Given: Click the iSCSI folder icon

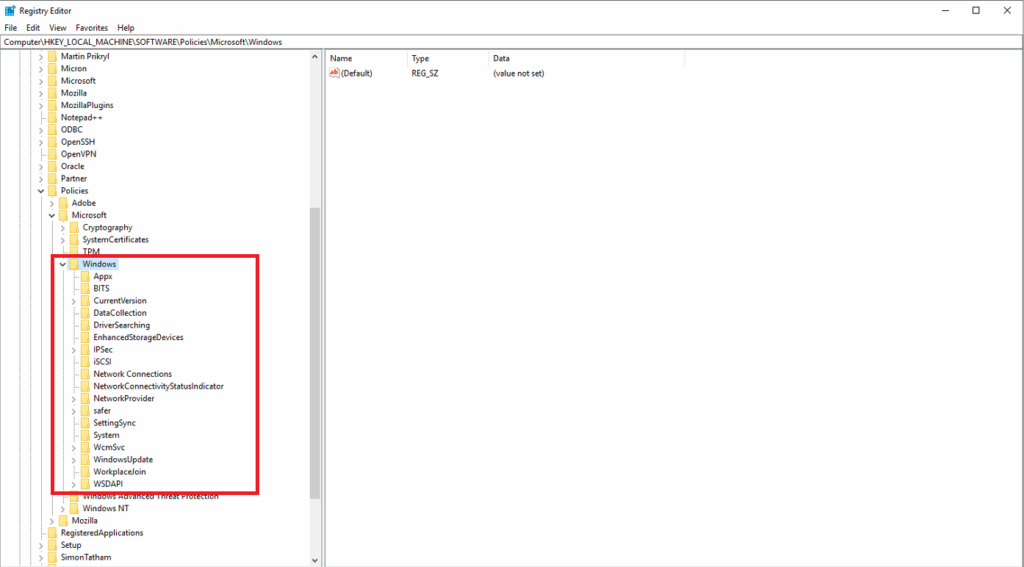Looking at the screenshot, I should (85, 361).
